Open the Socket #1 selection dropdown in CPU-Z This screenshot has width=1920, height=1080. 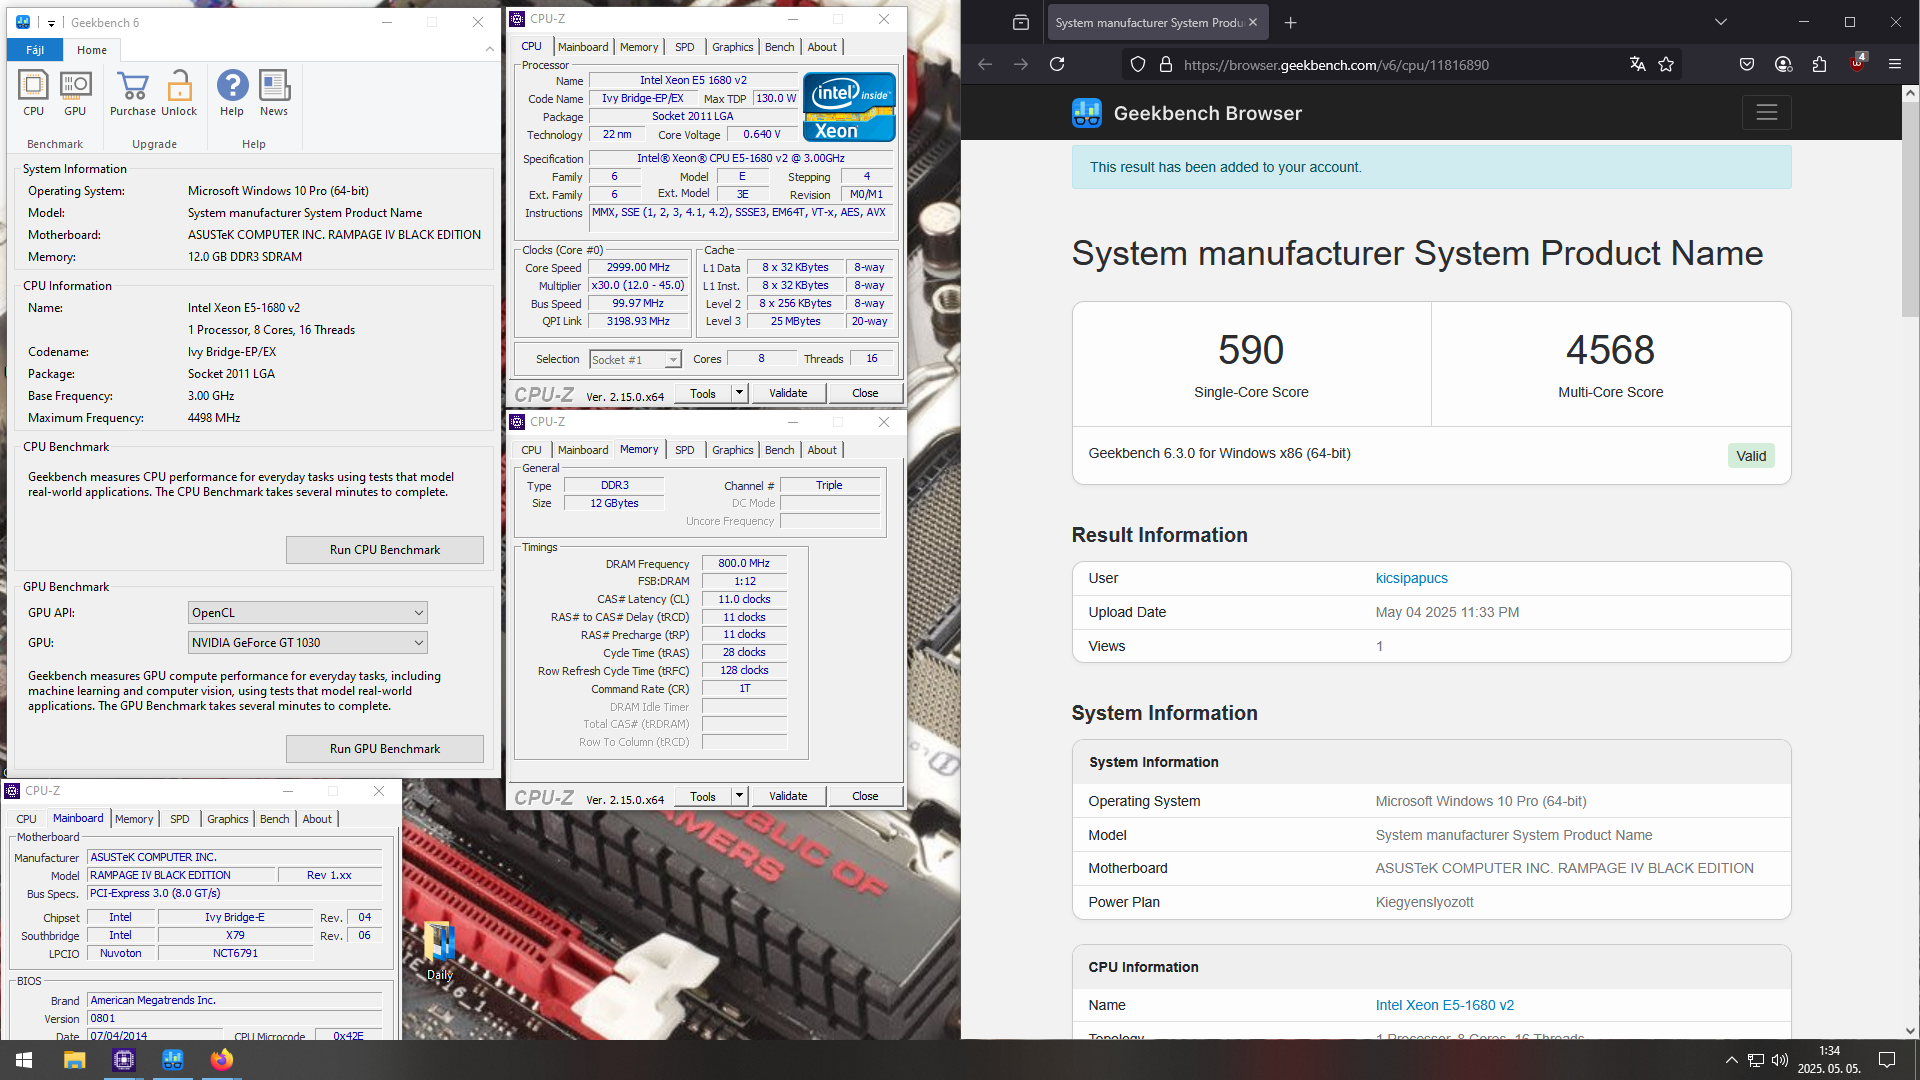tap(635, 360)
